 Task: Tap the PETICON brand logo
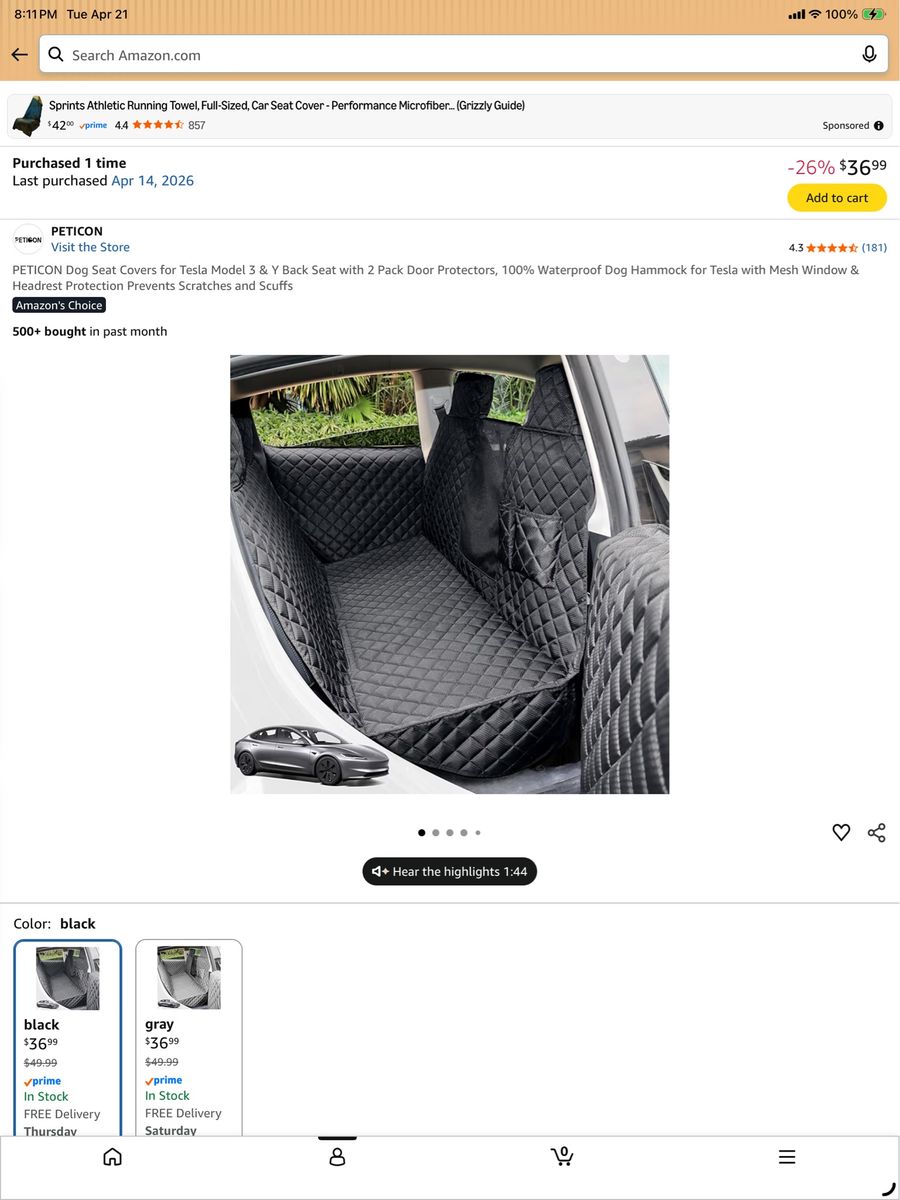[28, 239]
